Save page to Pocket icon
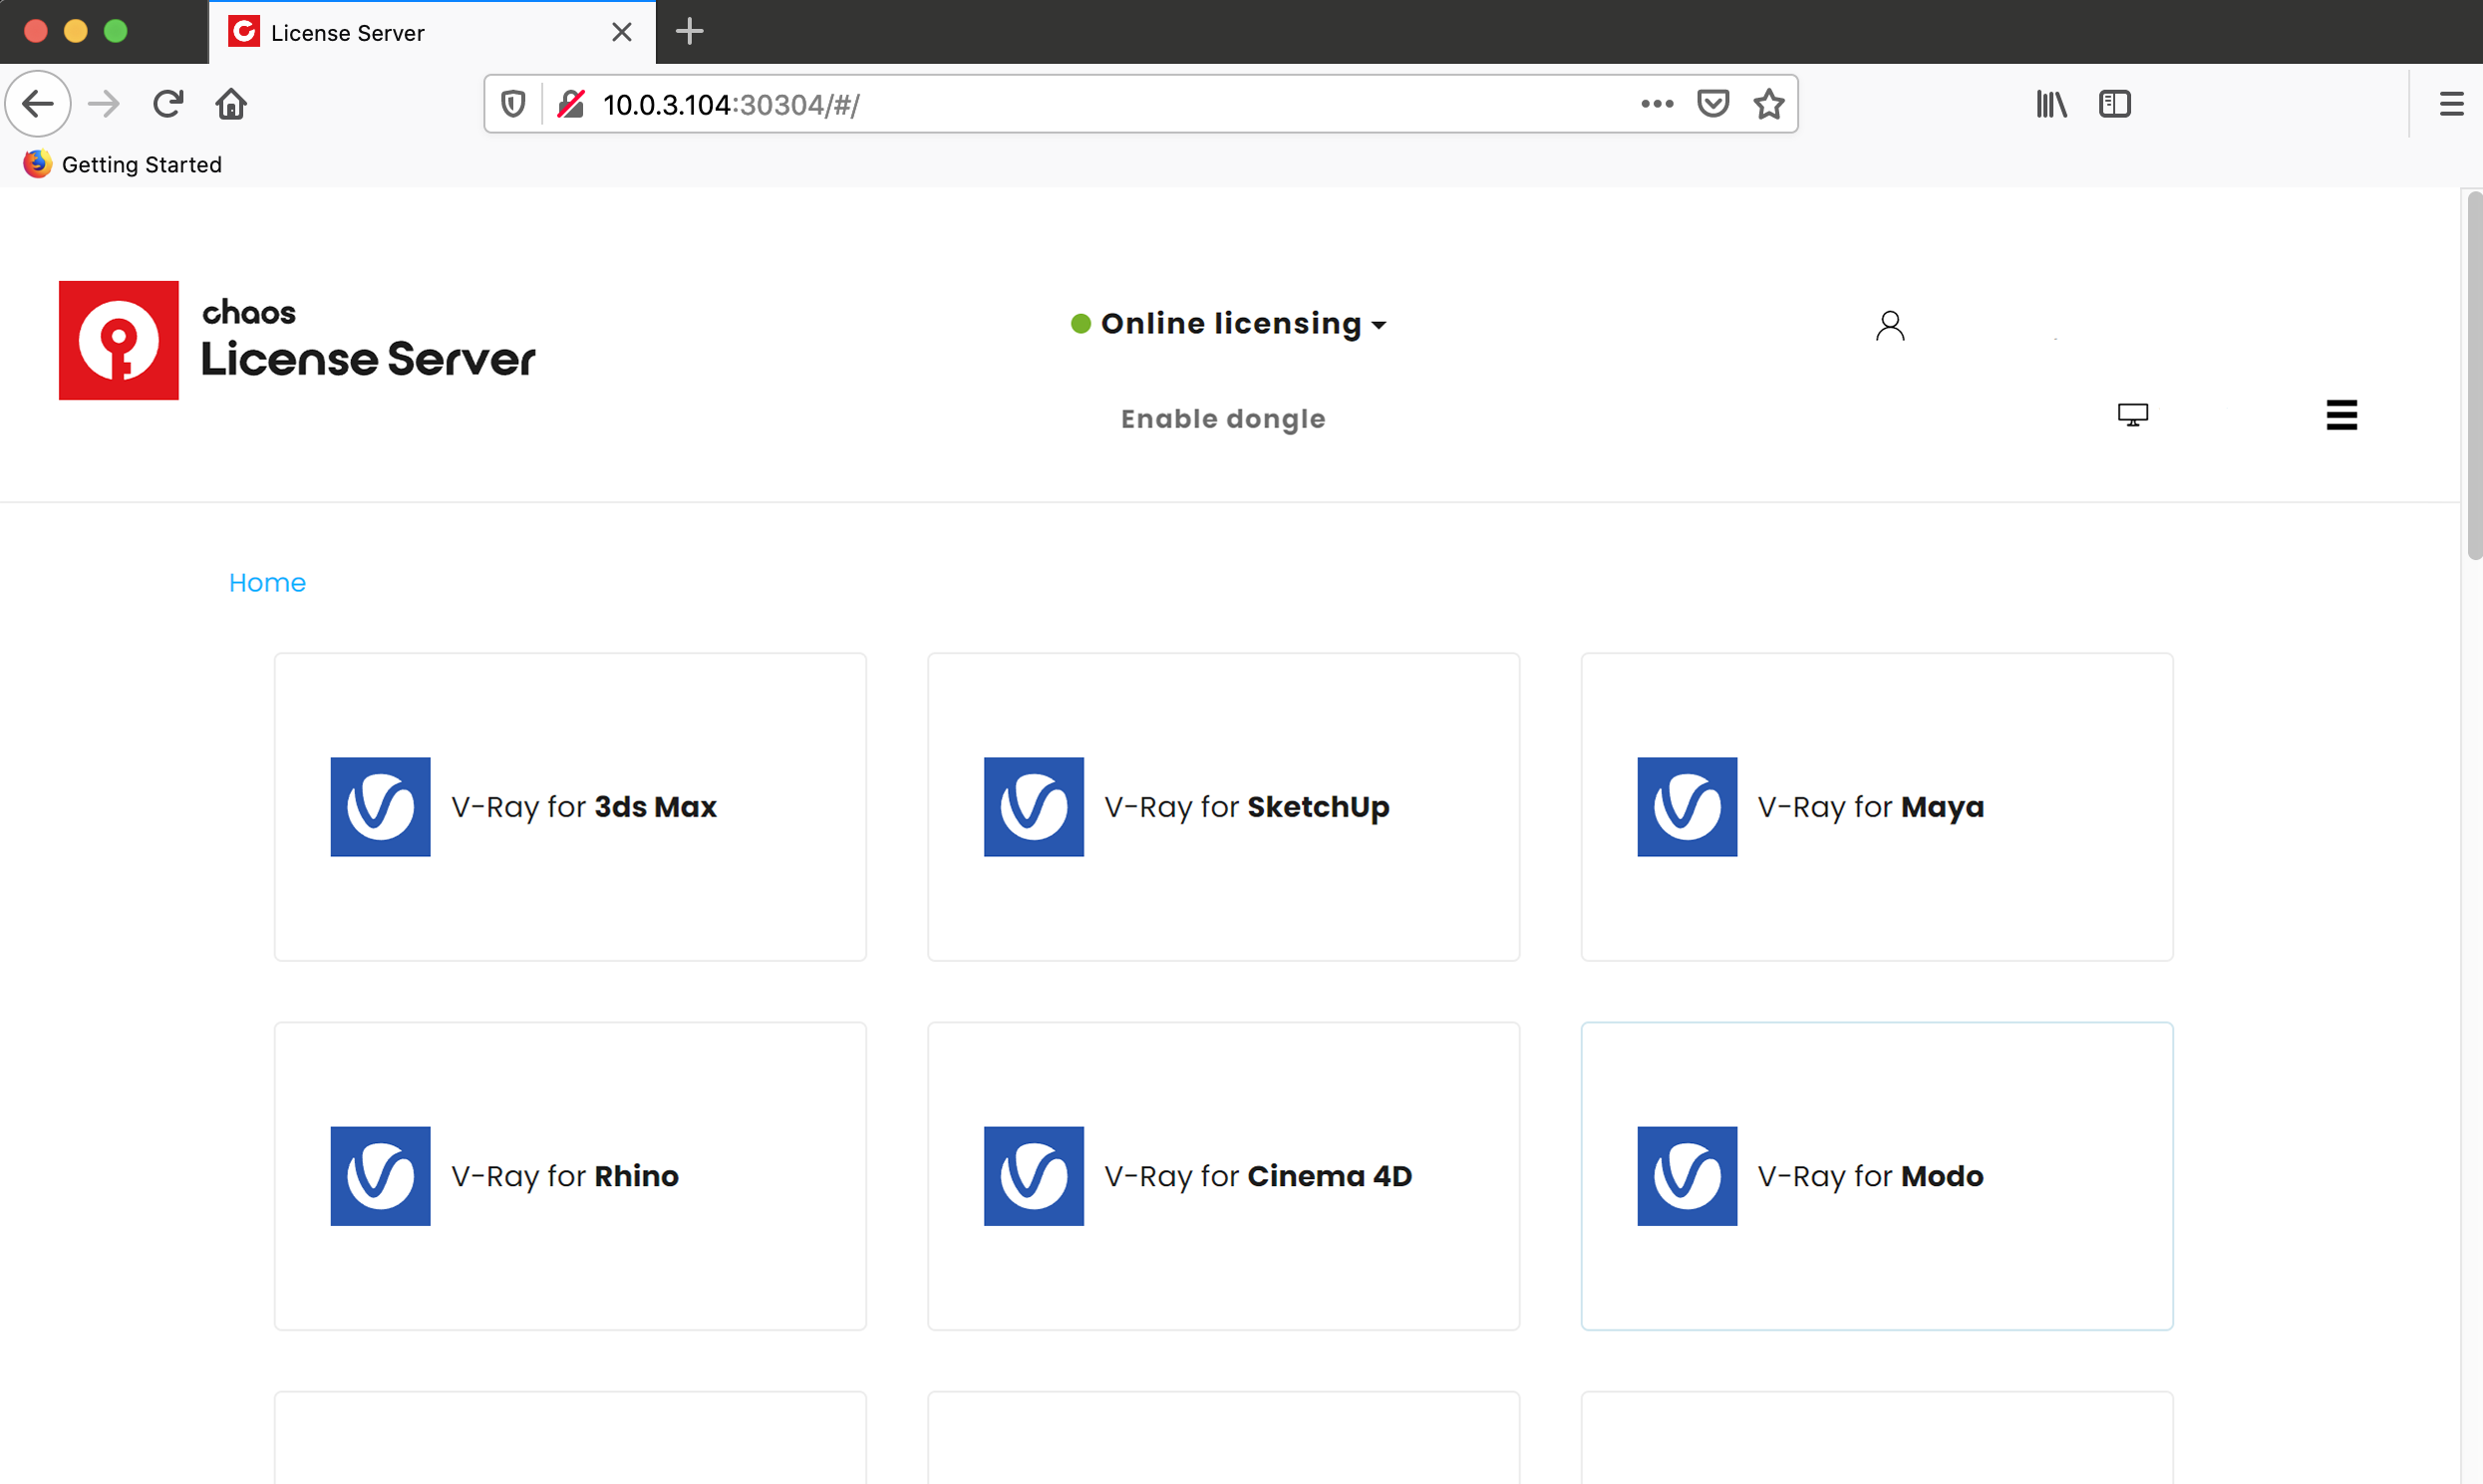Screen dimensions: 2483x1484 pos(1713,104)
